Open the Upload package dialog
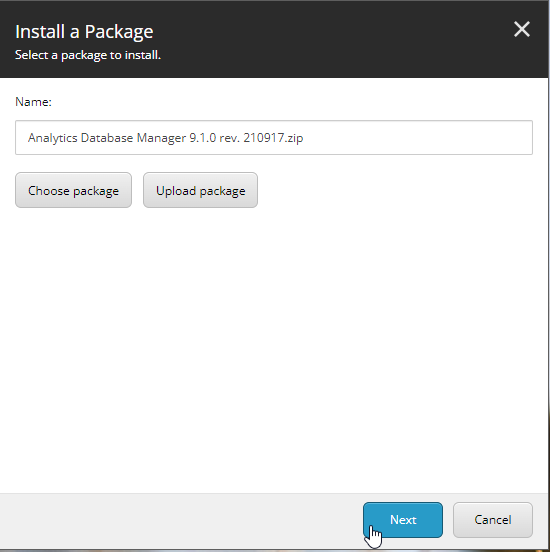The height and width of the screenshot is (552, 550). pos(200,190)
